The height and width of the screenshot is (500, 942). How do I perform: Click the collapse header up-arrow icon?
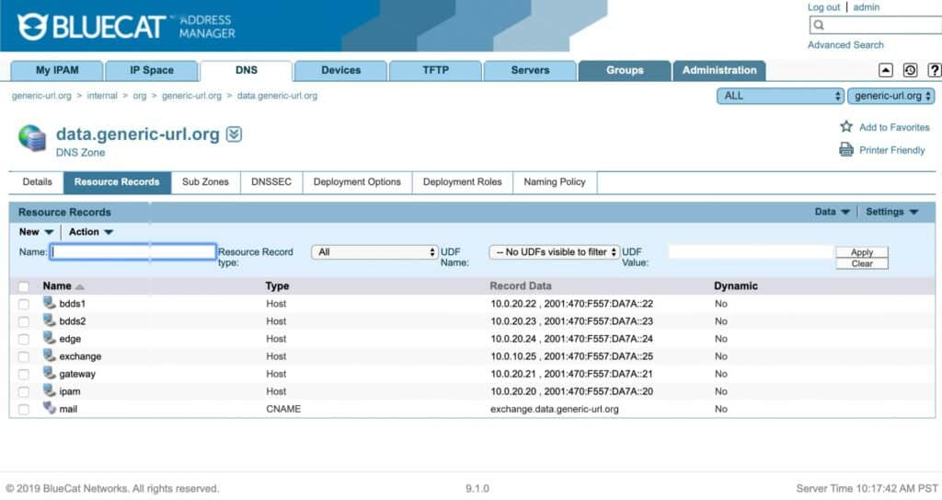(x=885, y=70)
